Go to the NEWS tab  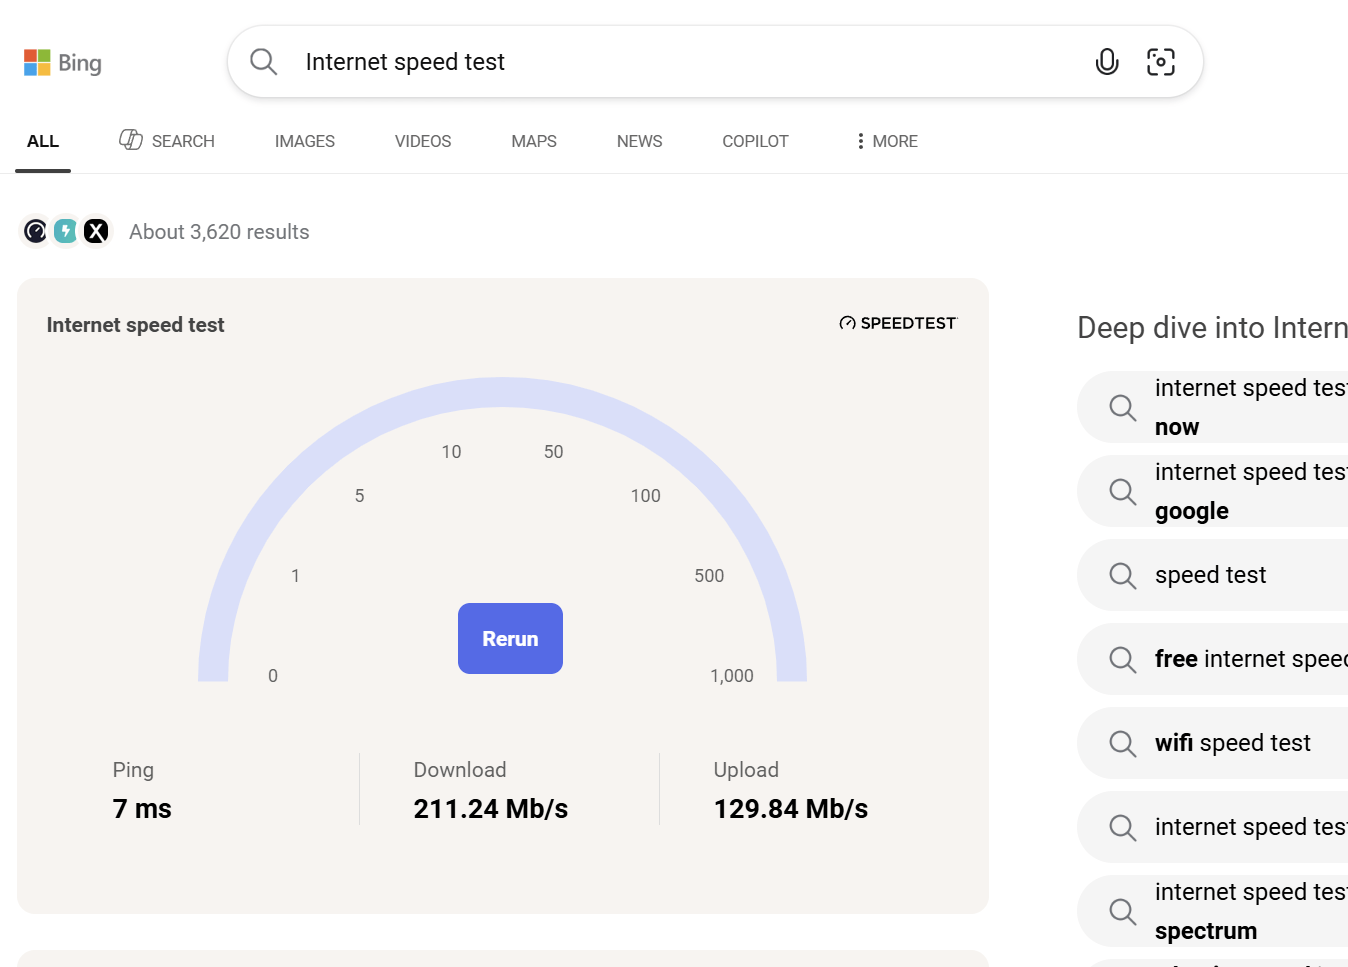point(639,141)
